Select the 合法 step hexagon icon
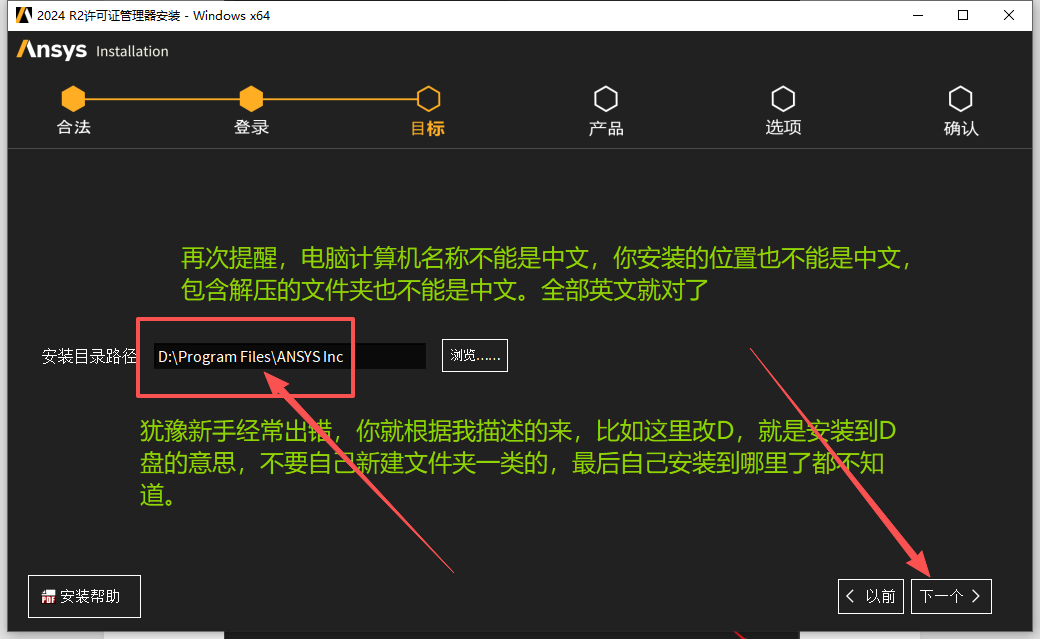1040x639 pixels. coord(73,98)
